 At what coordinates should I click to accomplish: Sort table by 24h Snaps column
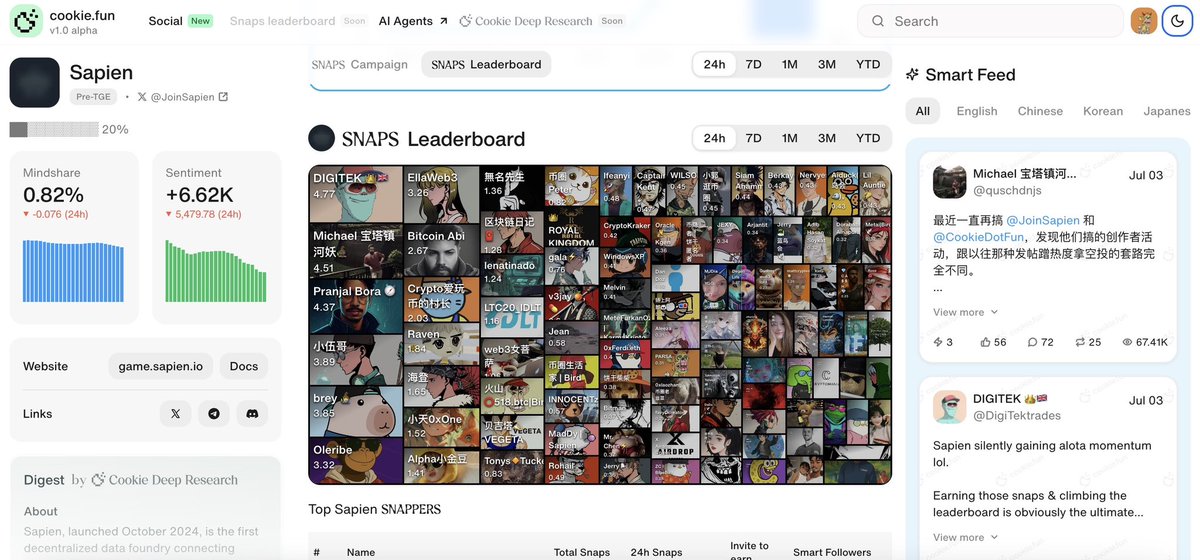click(x=656, y=552)
